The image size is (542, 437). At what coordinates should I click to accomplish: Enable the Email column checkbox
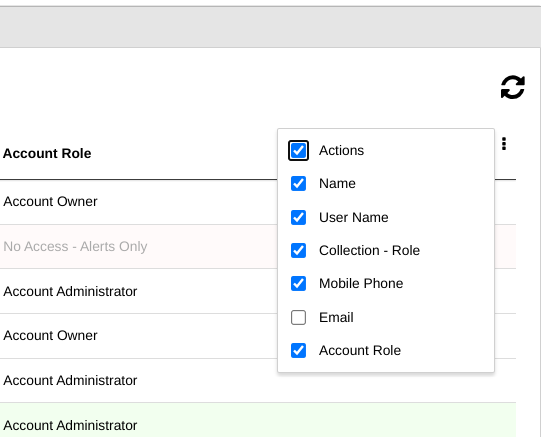pyautogui.click(x=298, y=317)
